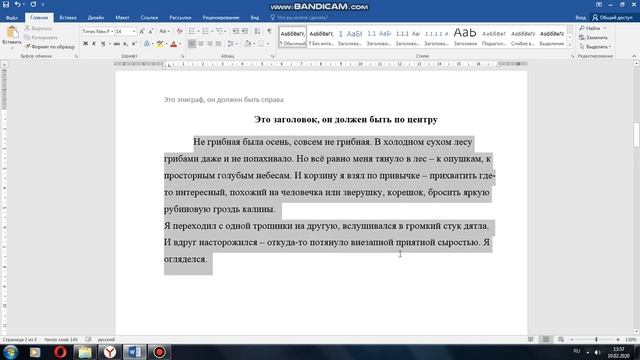Switch to web layout view icon
Screen dimensions: 640x360
tap(561, 340)
